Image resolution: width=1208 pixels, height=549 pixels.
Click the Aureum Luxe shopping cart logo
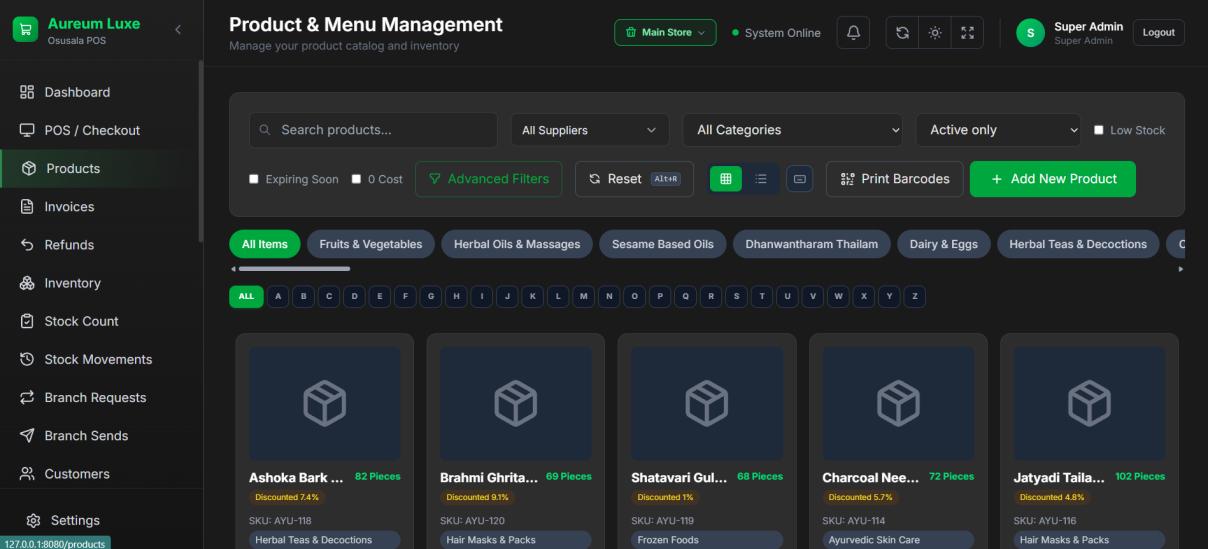pos(25,30)
